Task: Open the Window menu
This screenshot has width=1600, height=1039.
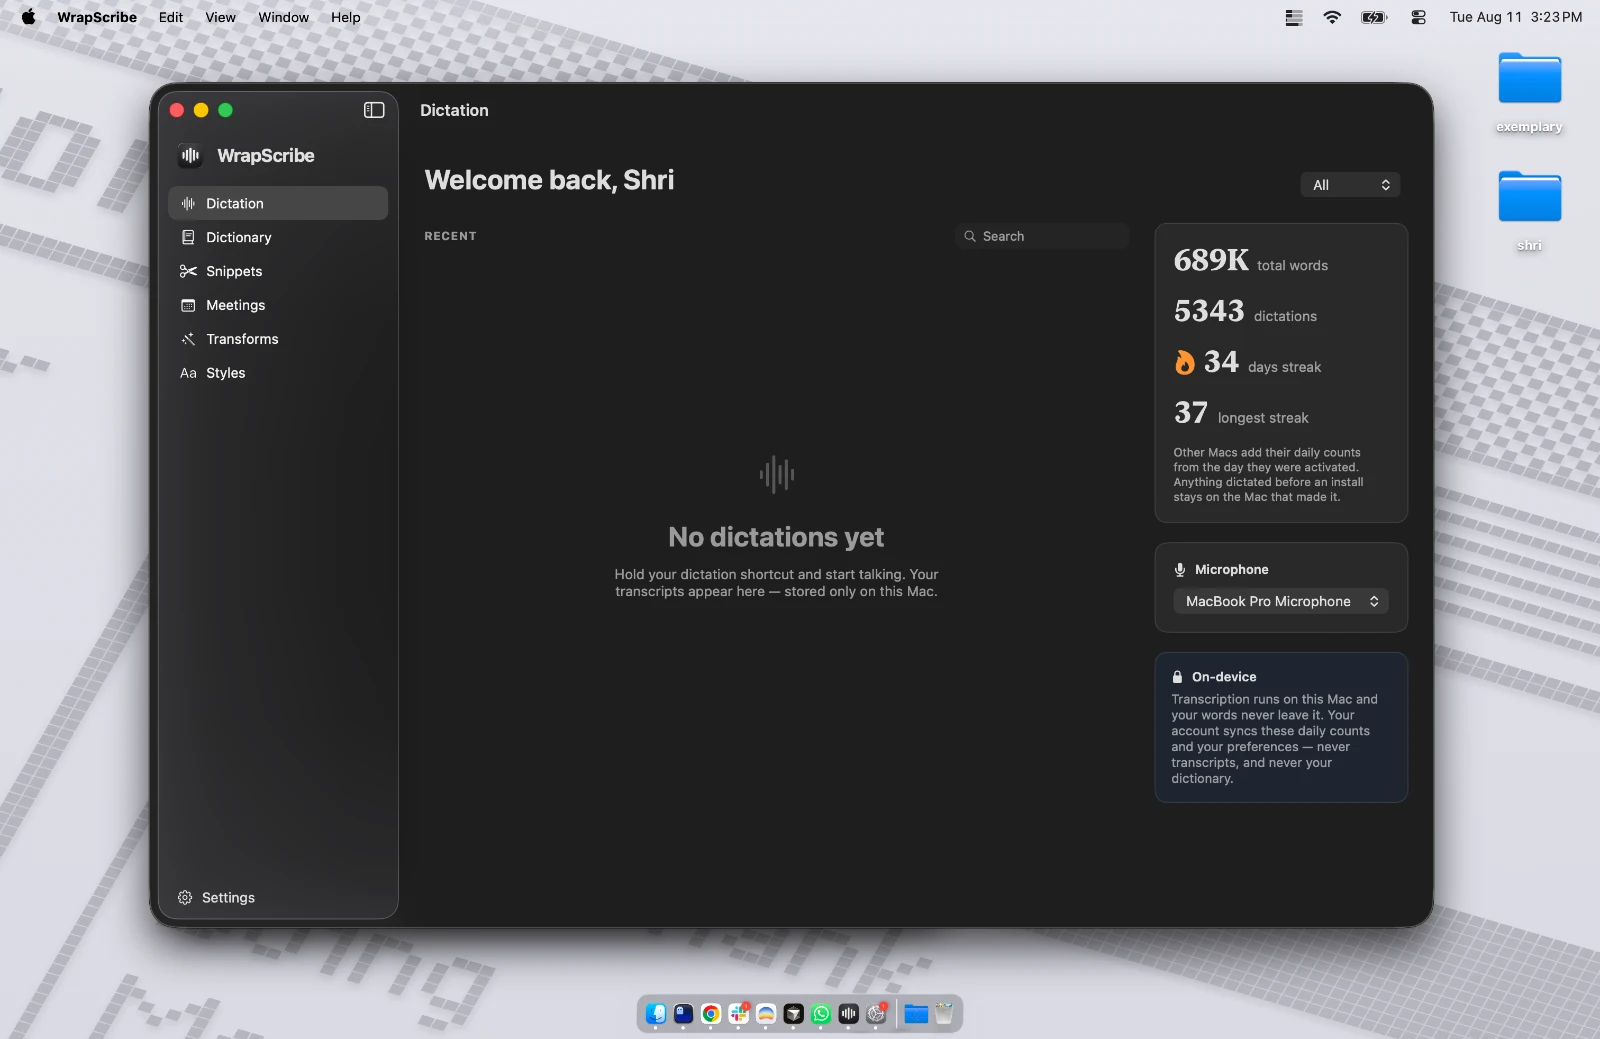Action: click(x=284, y=17)
